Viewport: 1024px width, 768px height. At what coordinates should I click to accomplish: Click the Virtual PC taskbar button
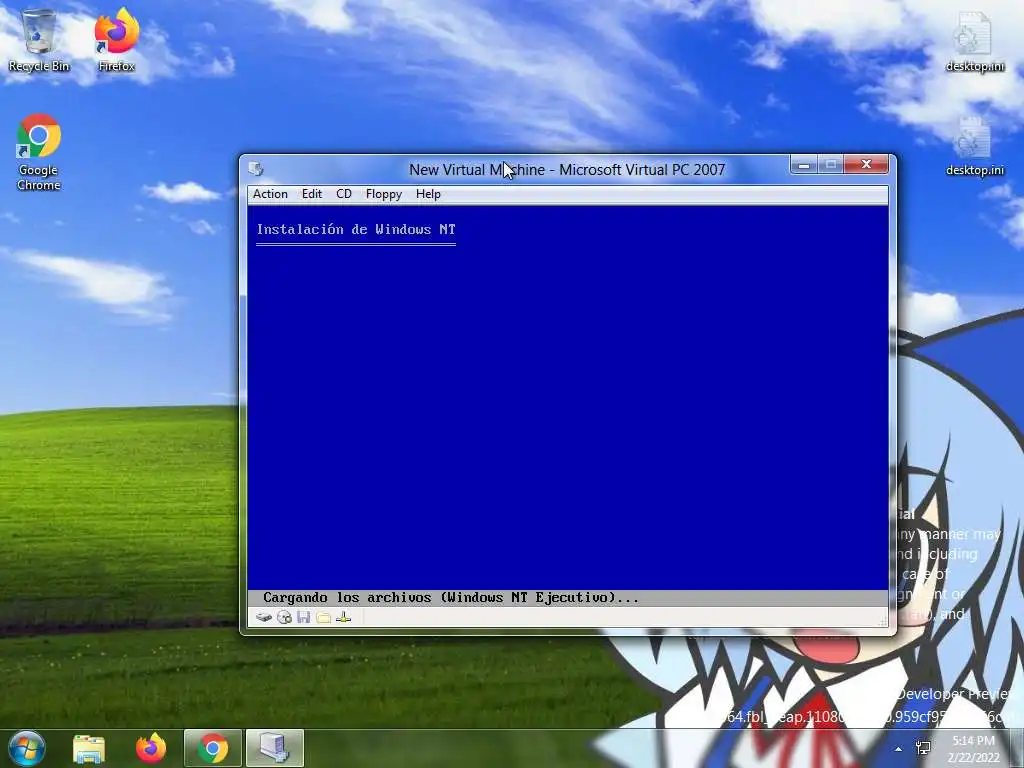click(x=274, y=748)
